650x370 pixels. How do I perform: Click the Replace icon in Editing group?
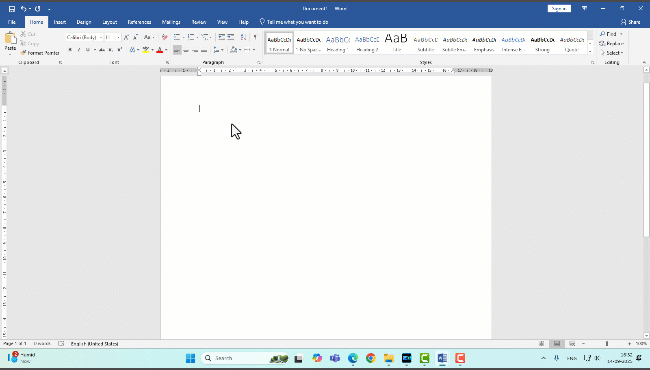click(x=602, y=44)
